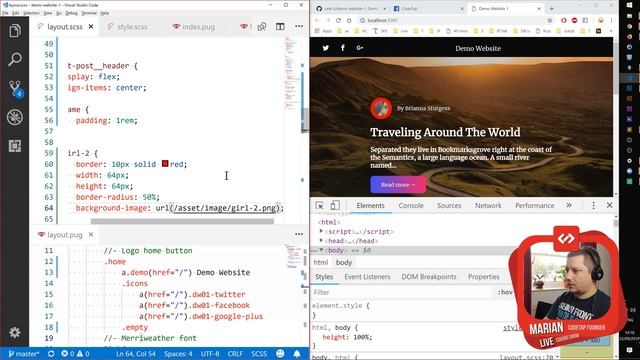The width and height of the screenshot is (640, 360).
Task: Click the Filter field in Styles pane
Action: pyautogui.click(x=402, y=292)
